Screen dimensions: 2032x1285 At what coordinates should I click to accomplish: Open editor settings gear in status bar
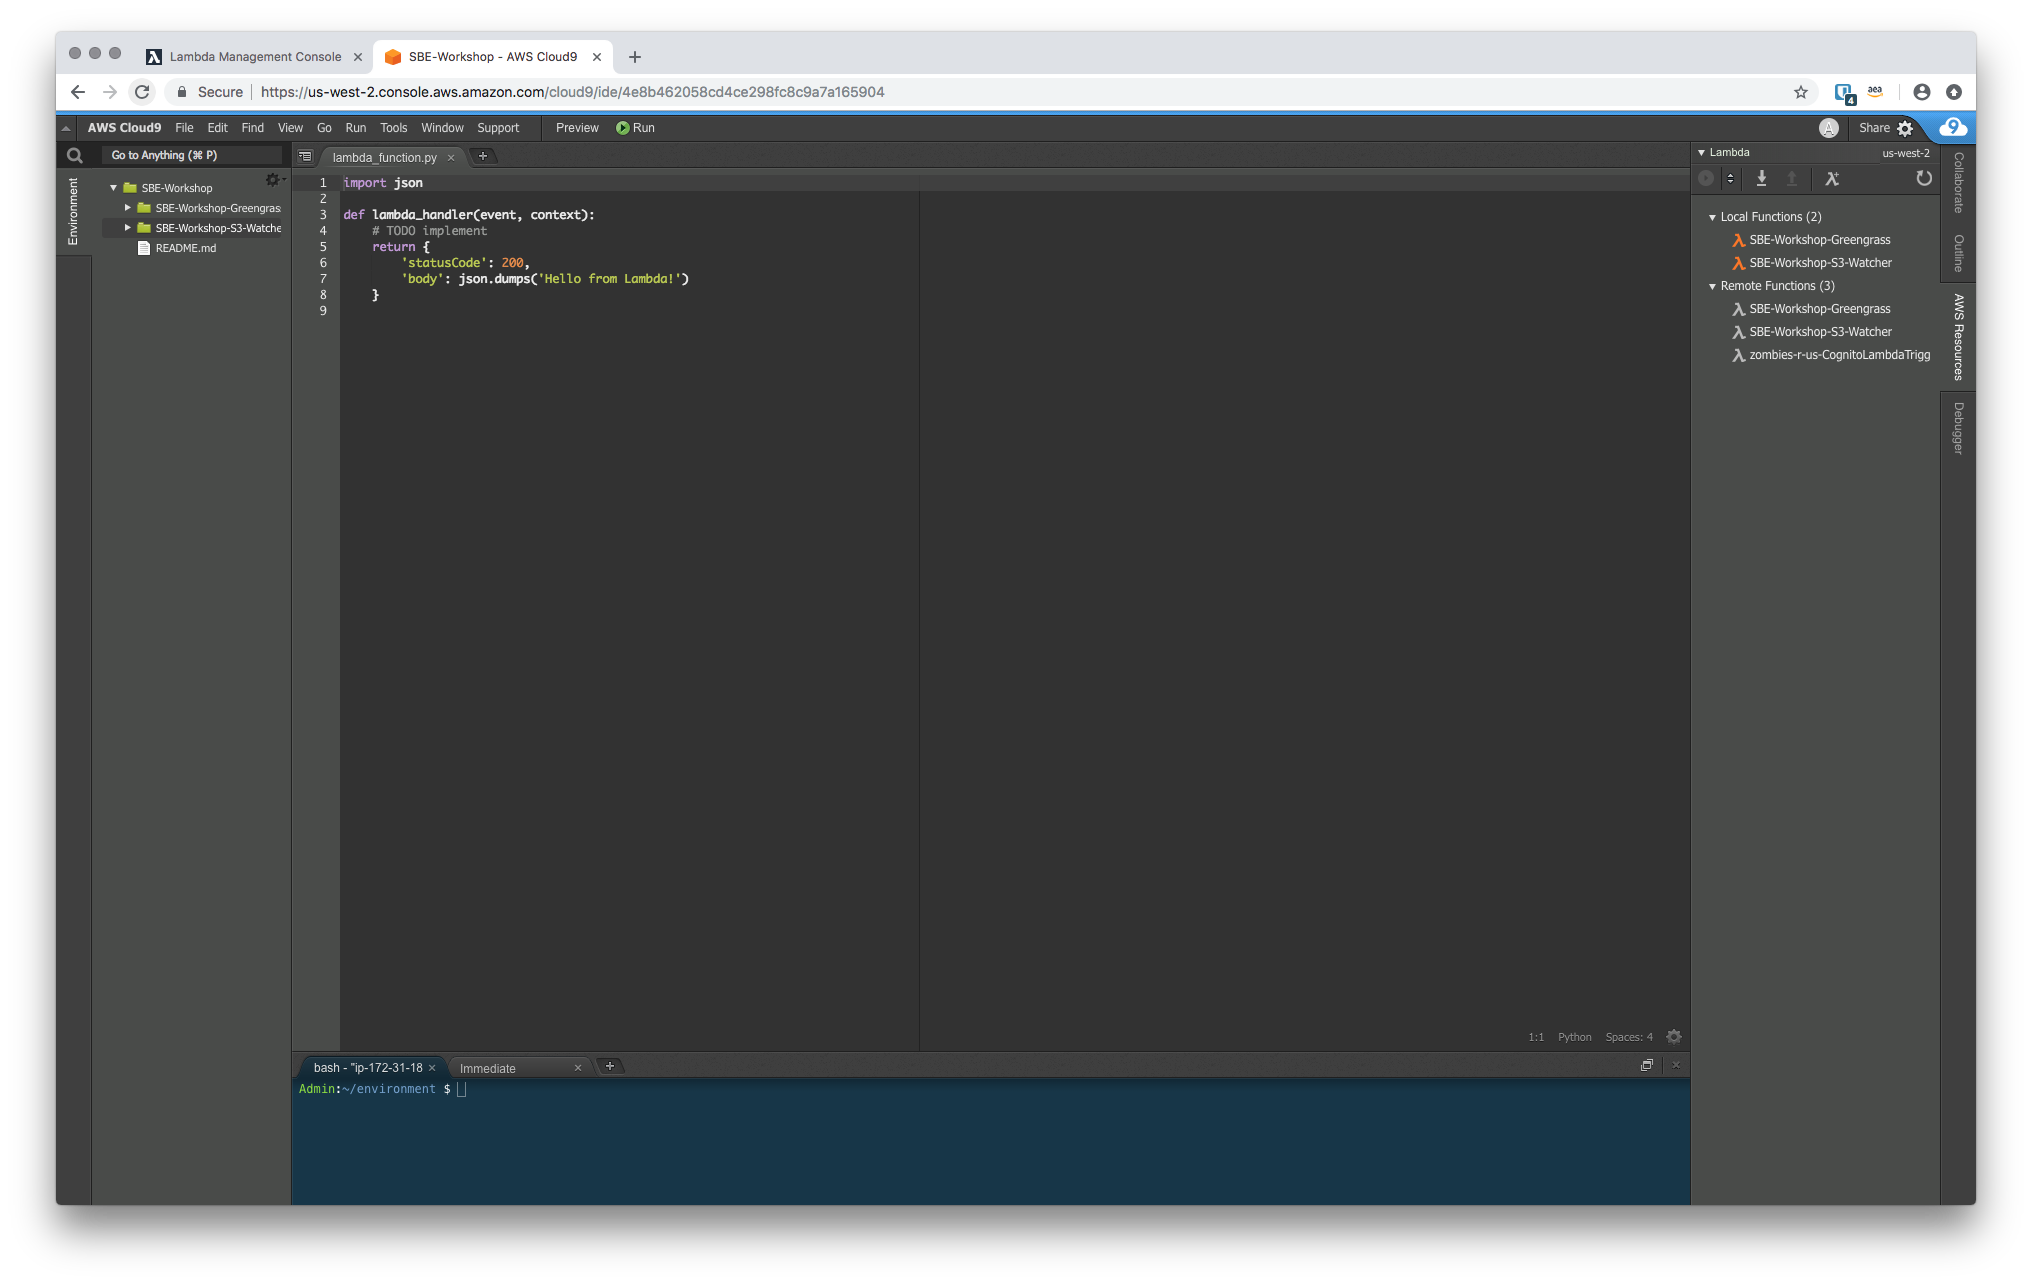[x=1674, y=1037]
